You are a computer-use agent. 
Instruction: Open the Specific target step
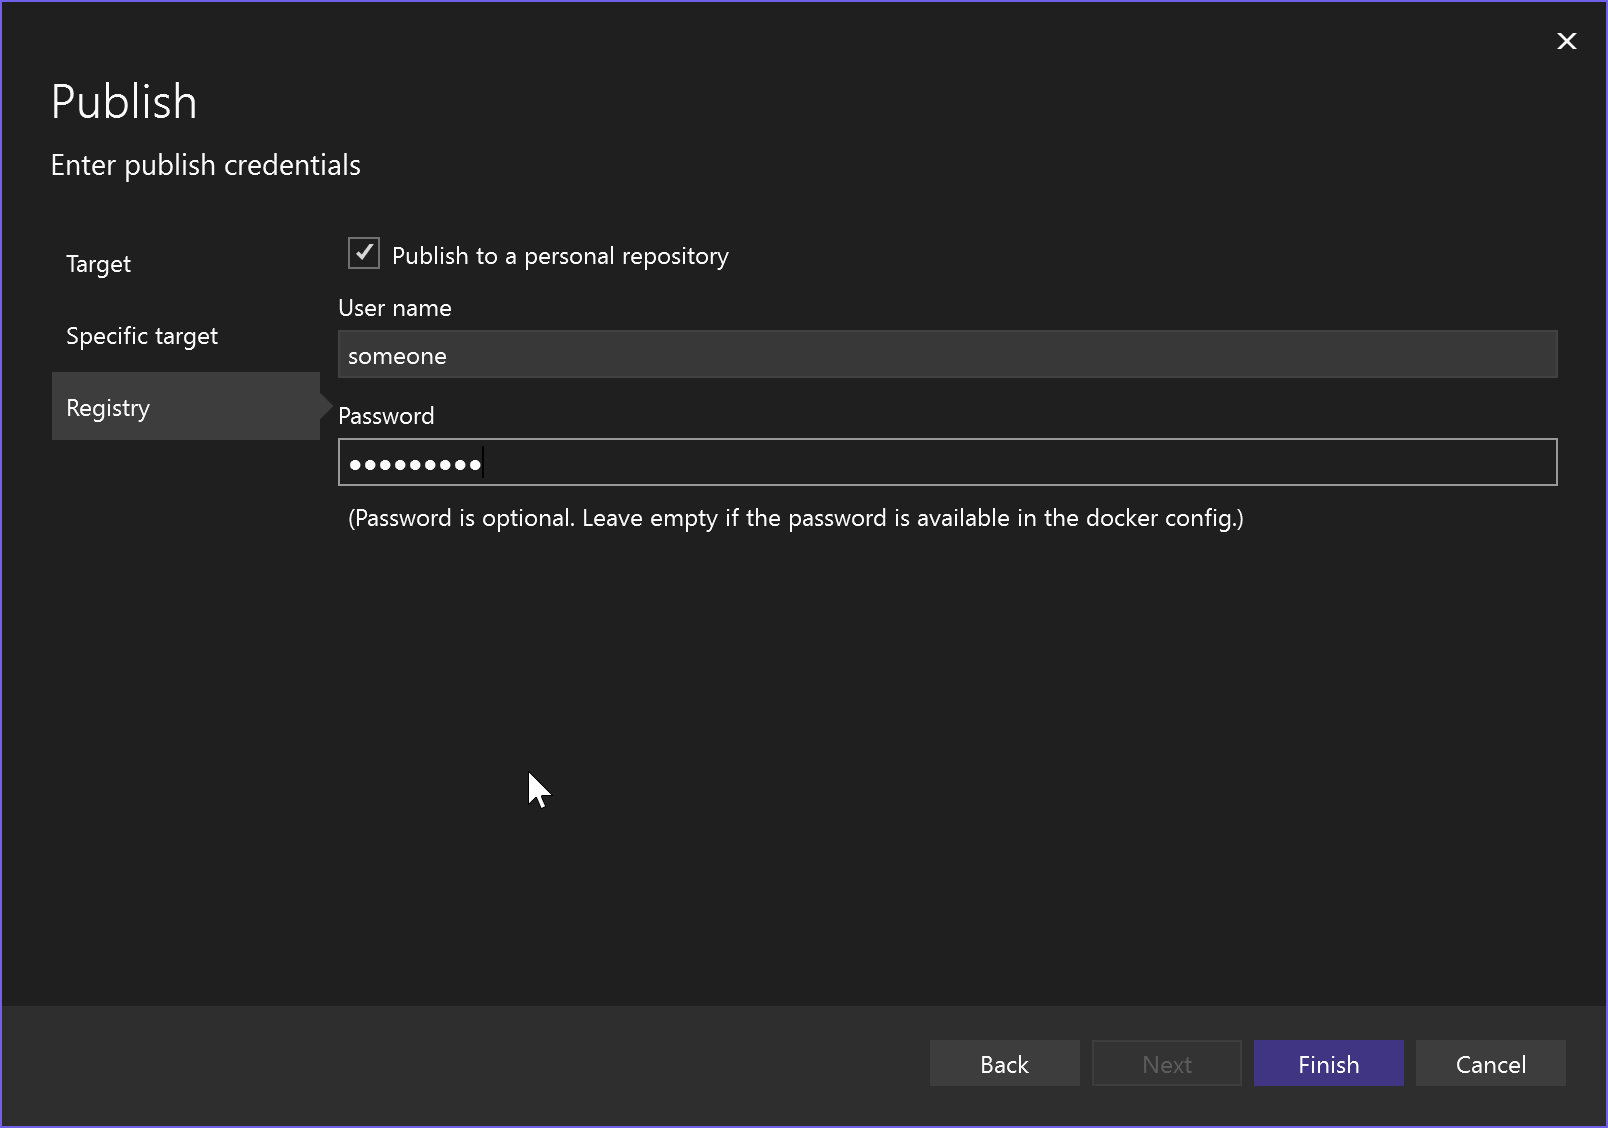pos(142,335)
